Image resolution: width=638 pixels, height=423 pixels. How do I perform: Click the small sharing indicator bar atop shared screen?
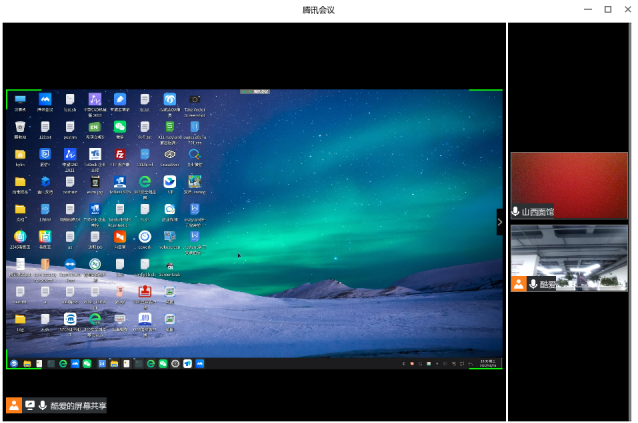coord(255,92)
